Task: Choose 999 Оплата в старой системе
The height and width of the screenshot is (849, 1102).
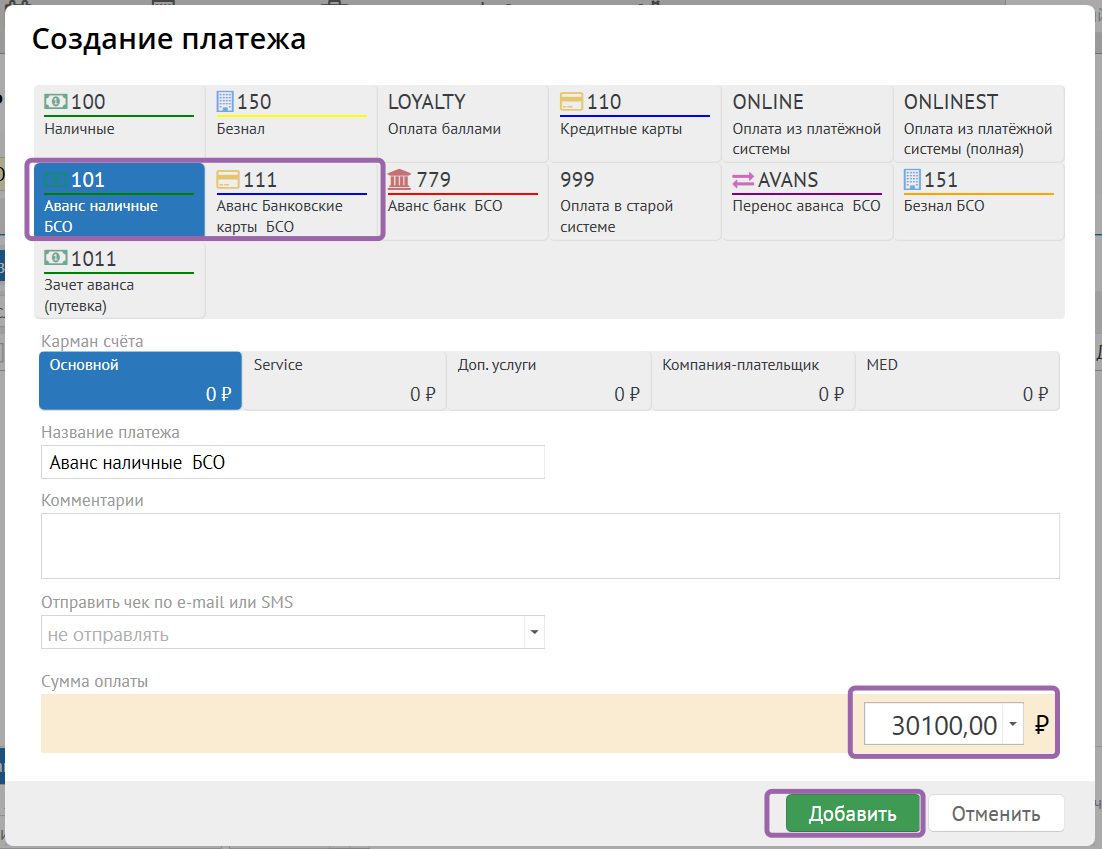Action: point(634,202)
